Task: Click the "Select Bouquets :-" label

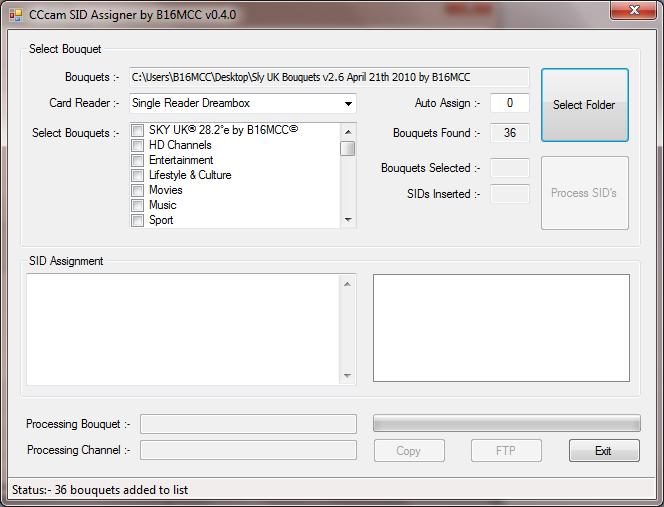Action: coord(76,133)
